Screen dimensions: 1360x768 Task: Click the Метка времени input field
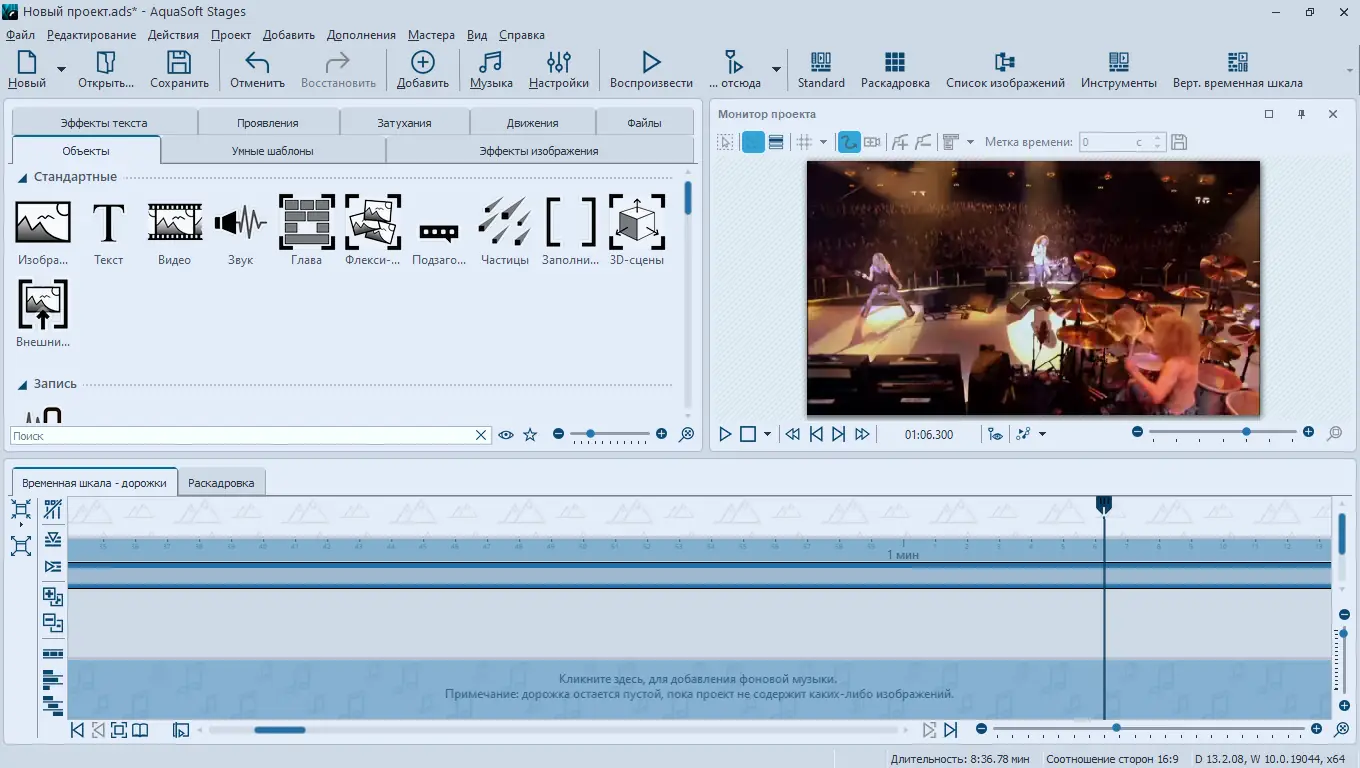click(x=1115, y=142)
